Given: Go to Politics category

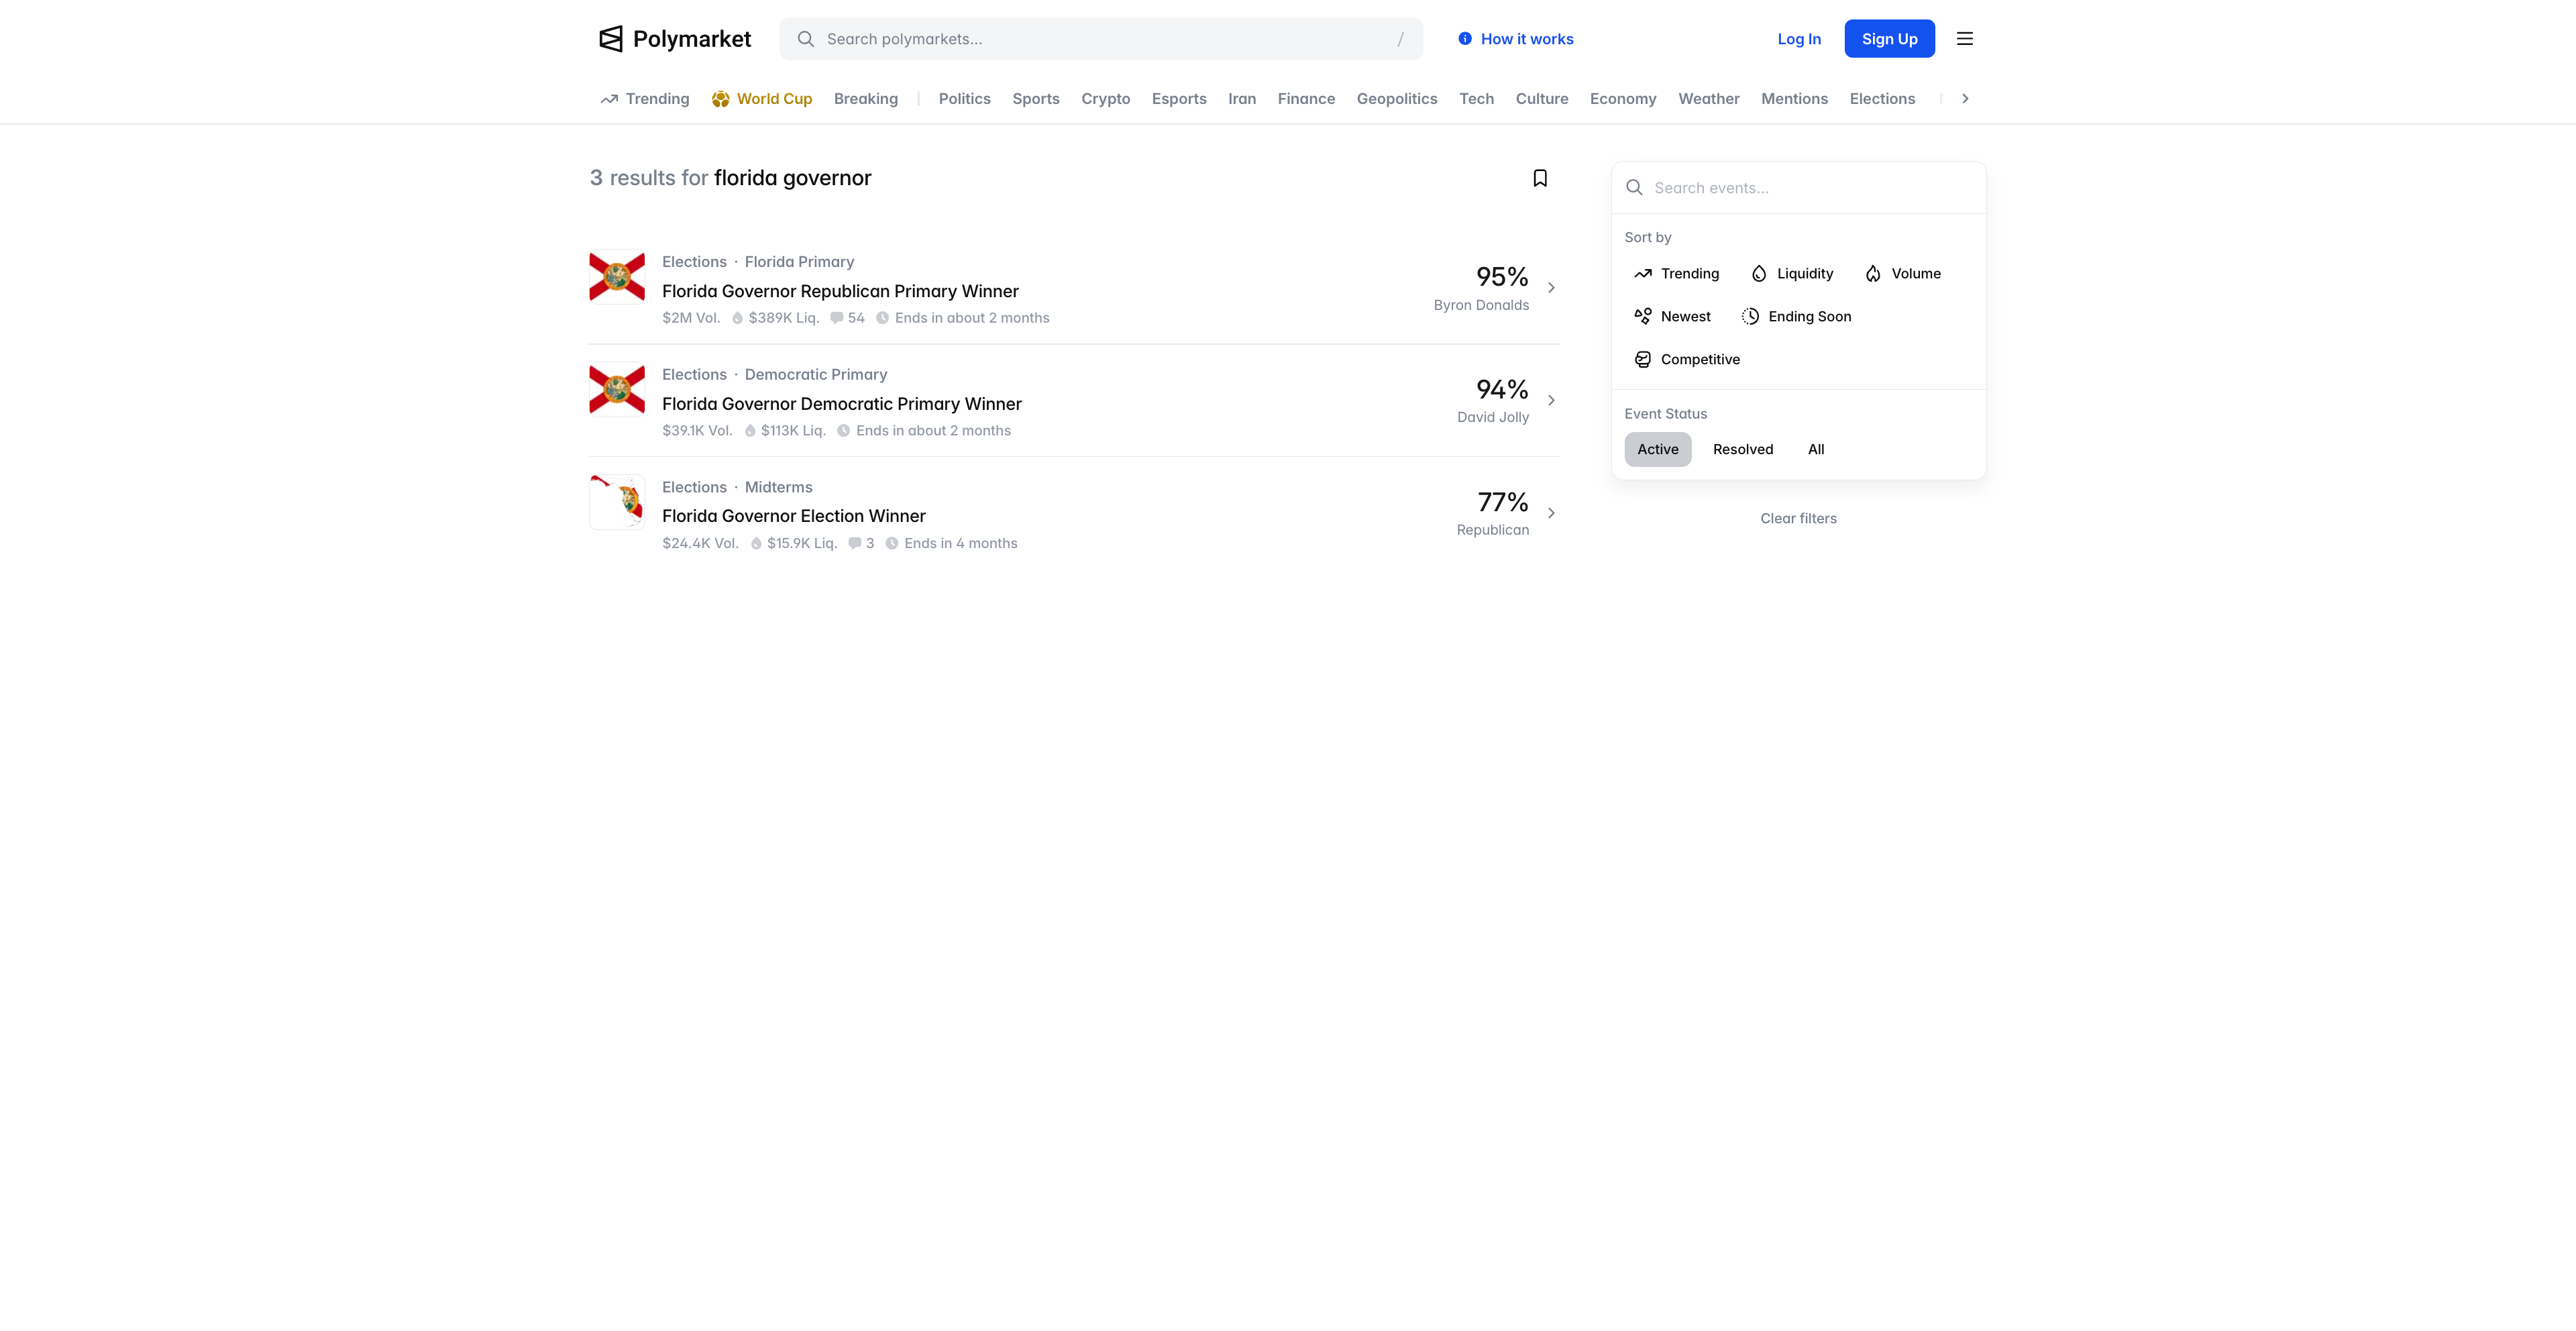Looking at the screenshot, I should pos(965,99).
